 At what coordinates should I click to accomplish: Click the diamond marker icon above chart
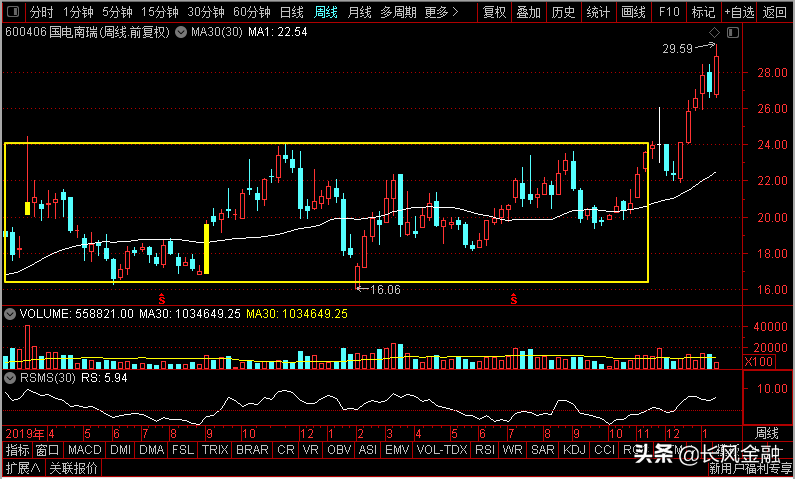[x=714, y=33]
